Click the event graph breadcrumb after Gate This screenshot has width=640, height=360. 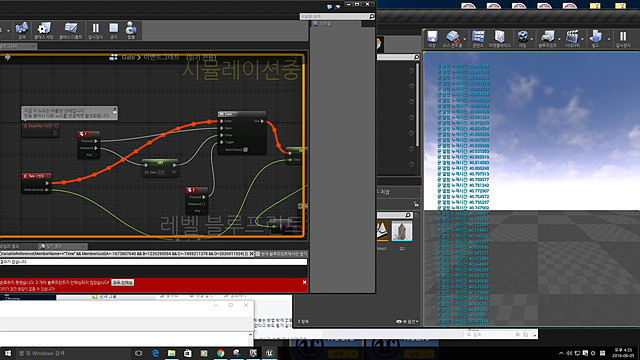pyautogui.click(x=161, y=58)
